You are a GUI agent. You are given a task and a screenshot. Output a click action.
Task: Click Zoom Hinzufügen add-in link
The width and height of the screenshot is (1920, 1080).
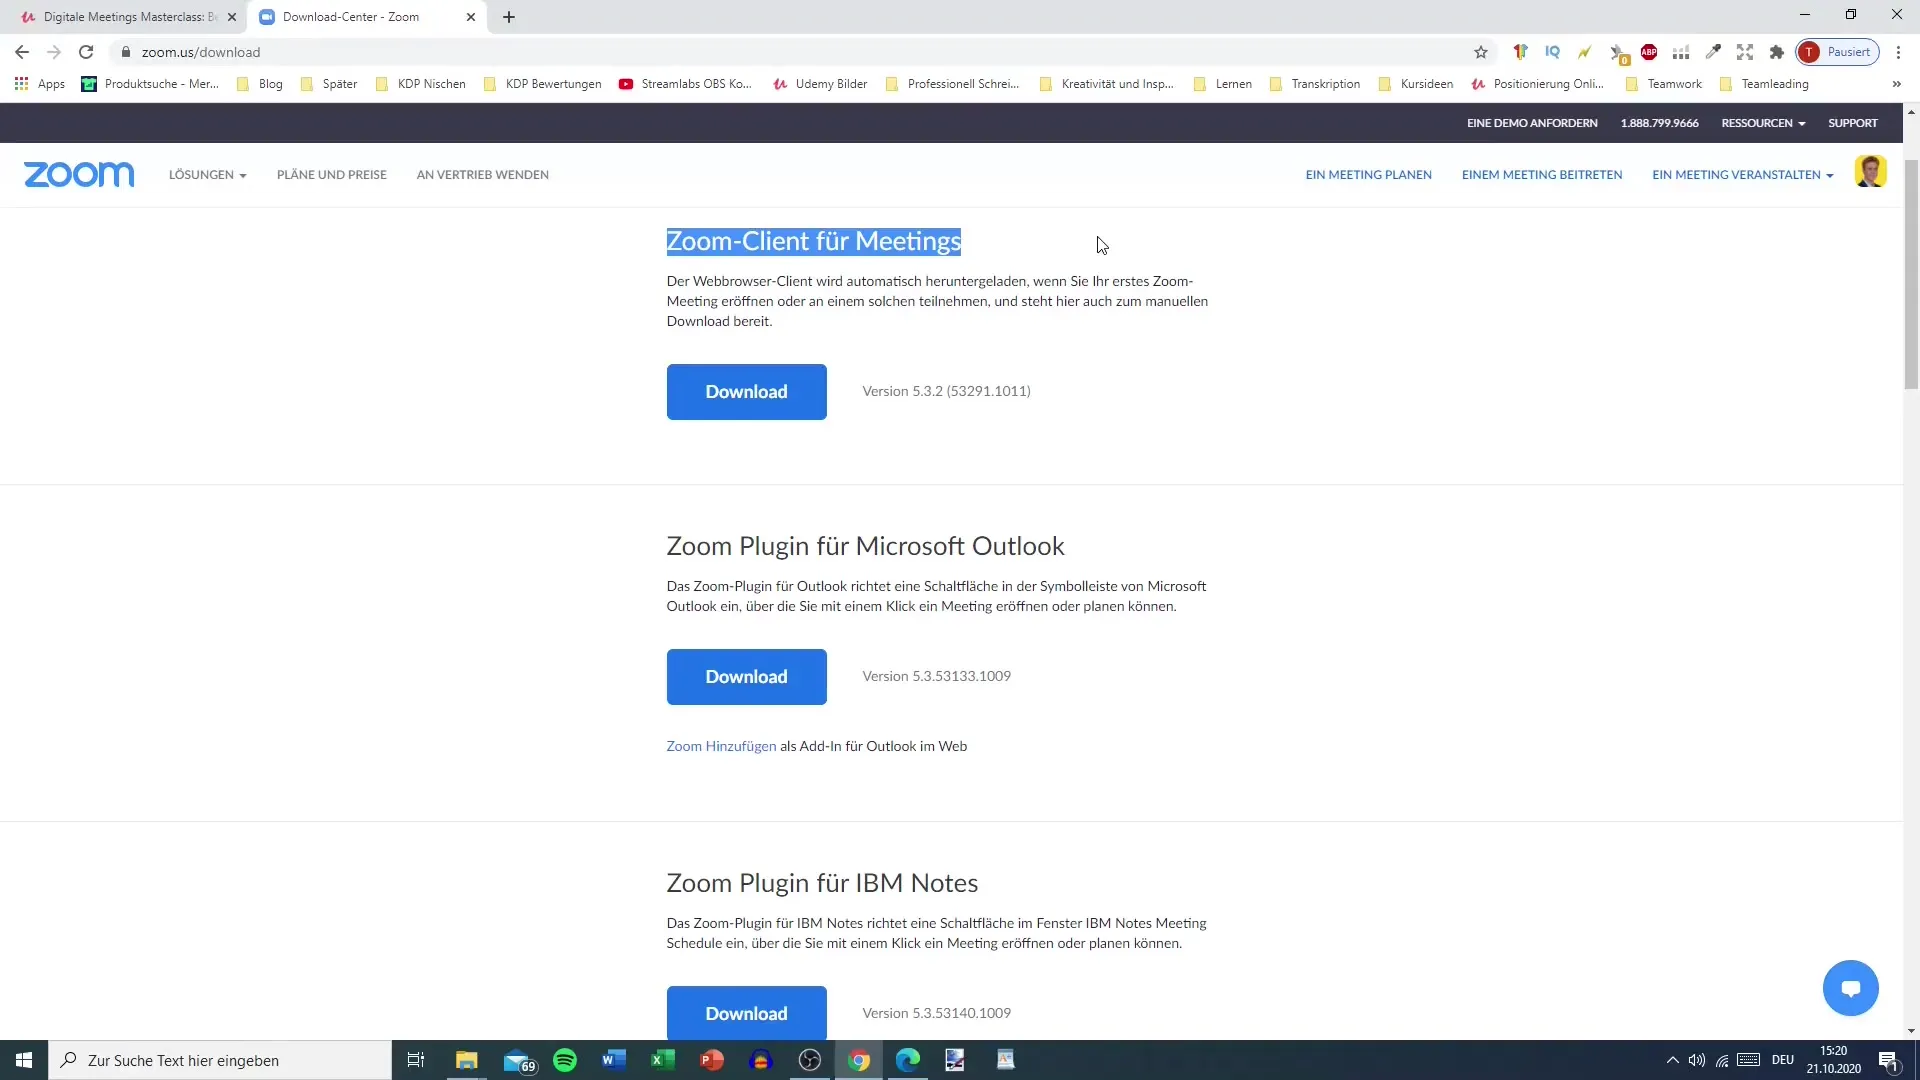(x=721, y=745)
